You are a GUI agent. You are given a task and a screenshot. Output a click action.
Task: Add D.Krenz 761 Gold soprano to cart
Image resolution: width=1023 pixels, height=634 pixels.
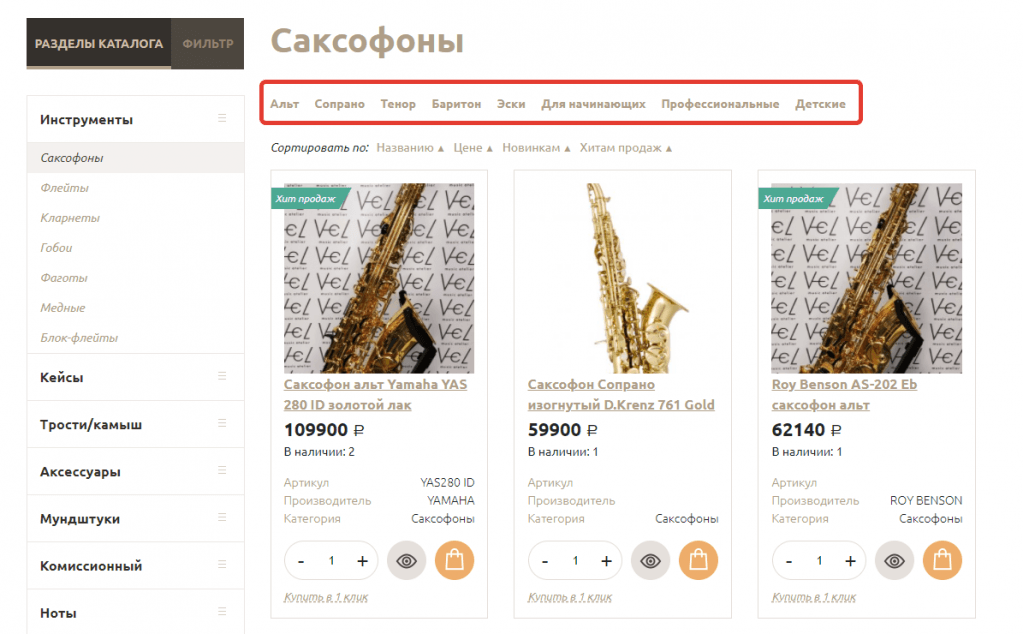coord(698,561)
